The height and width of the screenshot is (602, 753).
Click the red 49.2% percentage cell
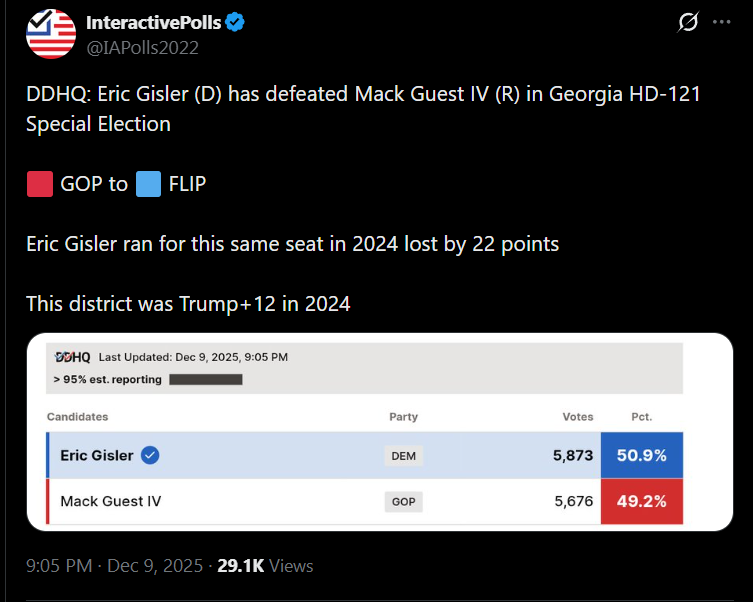[x=641, y=502]
